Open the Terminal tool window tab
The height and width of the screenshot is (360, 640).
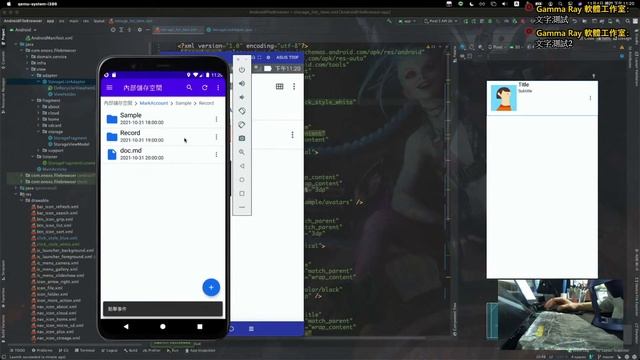85,350
